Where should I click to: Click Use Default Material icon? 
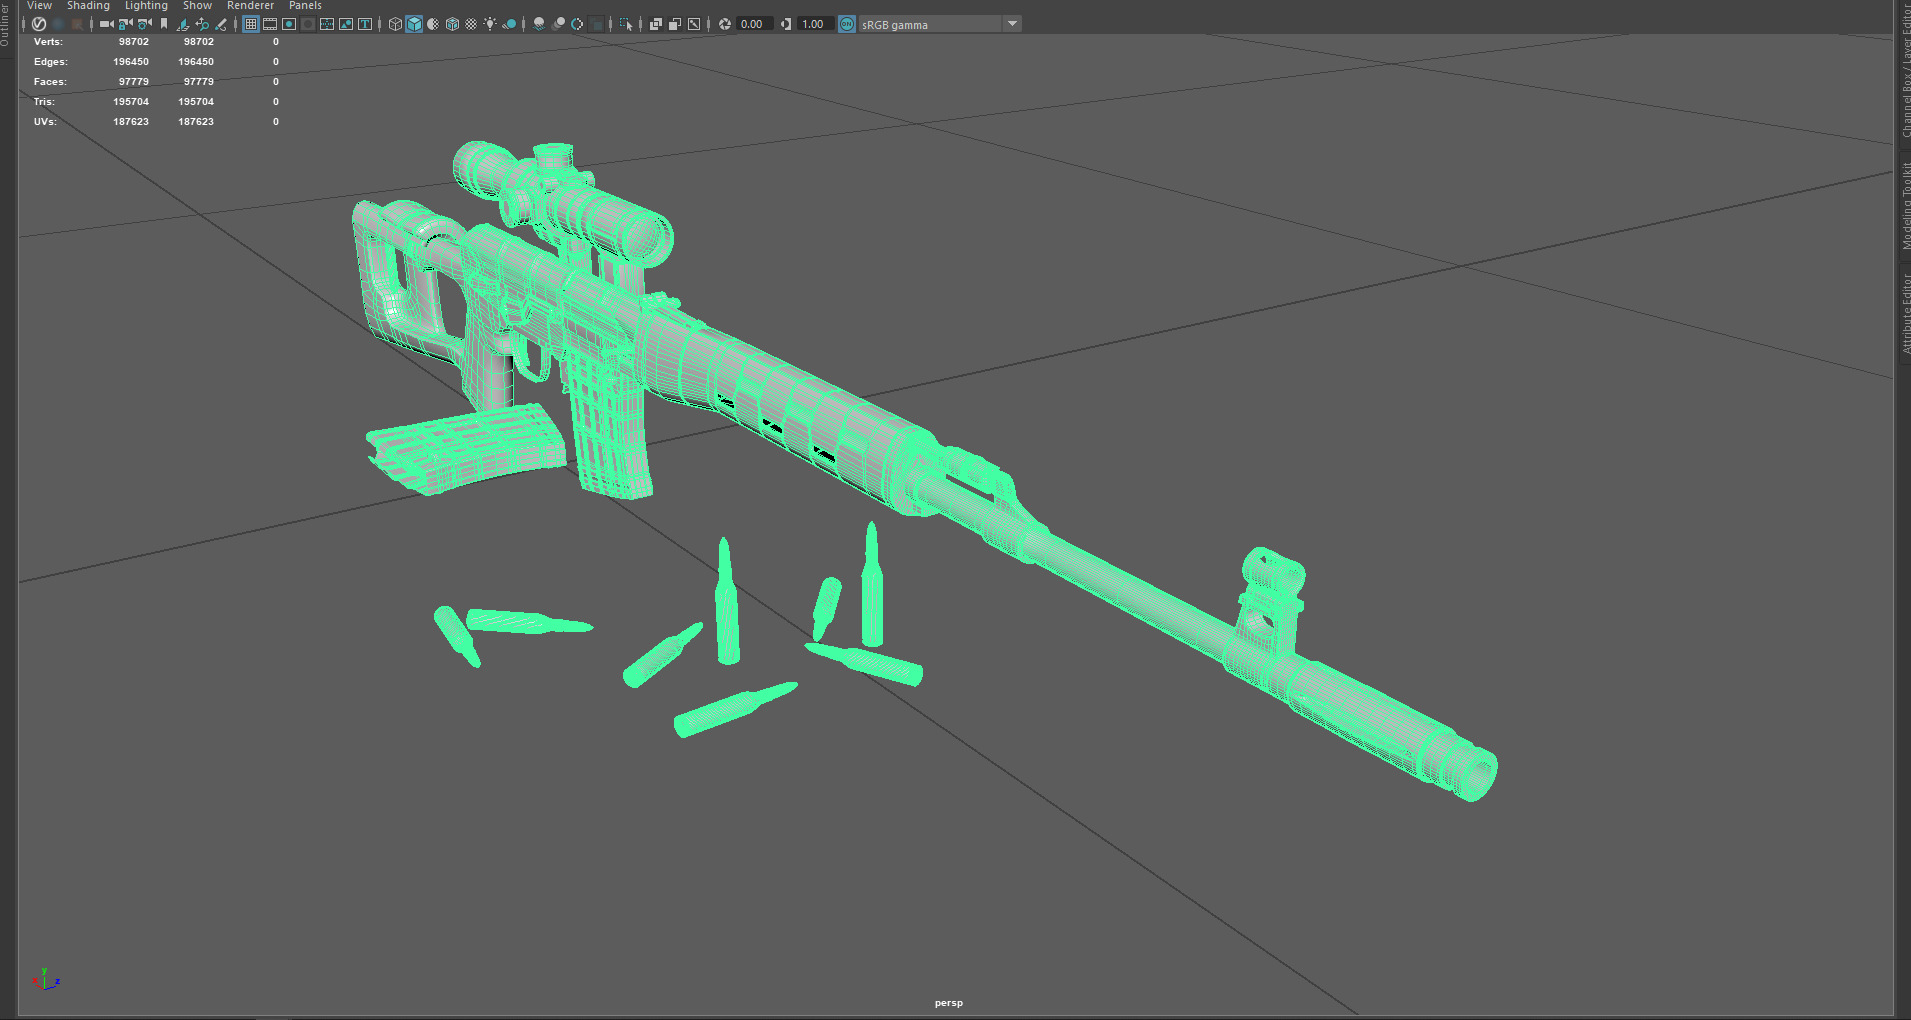433,24
